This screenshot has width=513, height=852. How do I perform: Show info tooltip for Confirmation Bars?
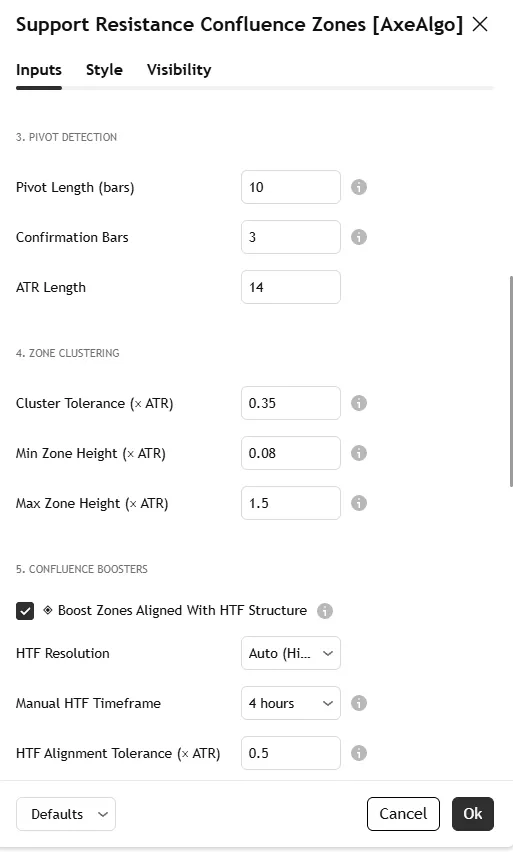tap(359, 237)
